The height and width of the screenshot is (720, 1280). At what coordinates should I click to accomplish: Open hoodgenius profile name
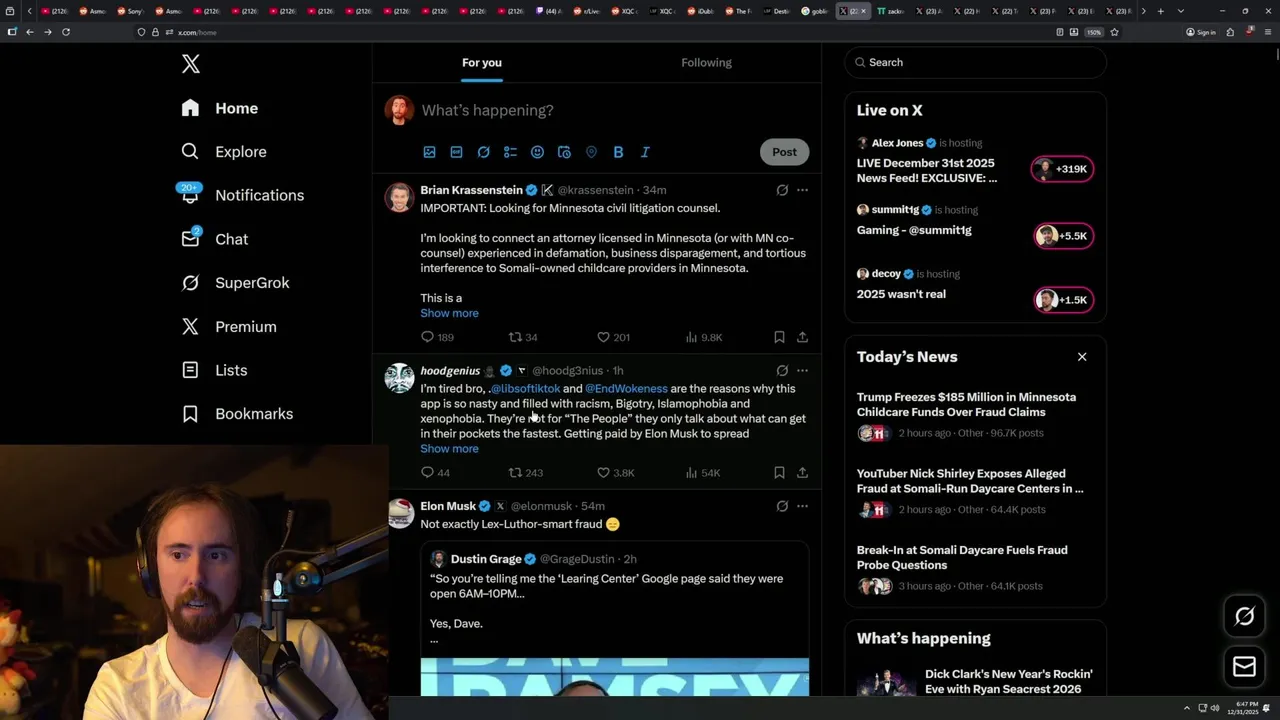point(450,371)
